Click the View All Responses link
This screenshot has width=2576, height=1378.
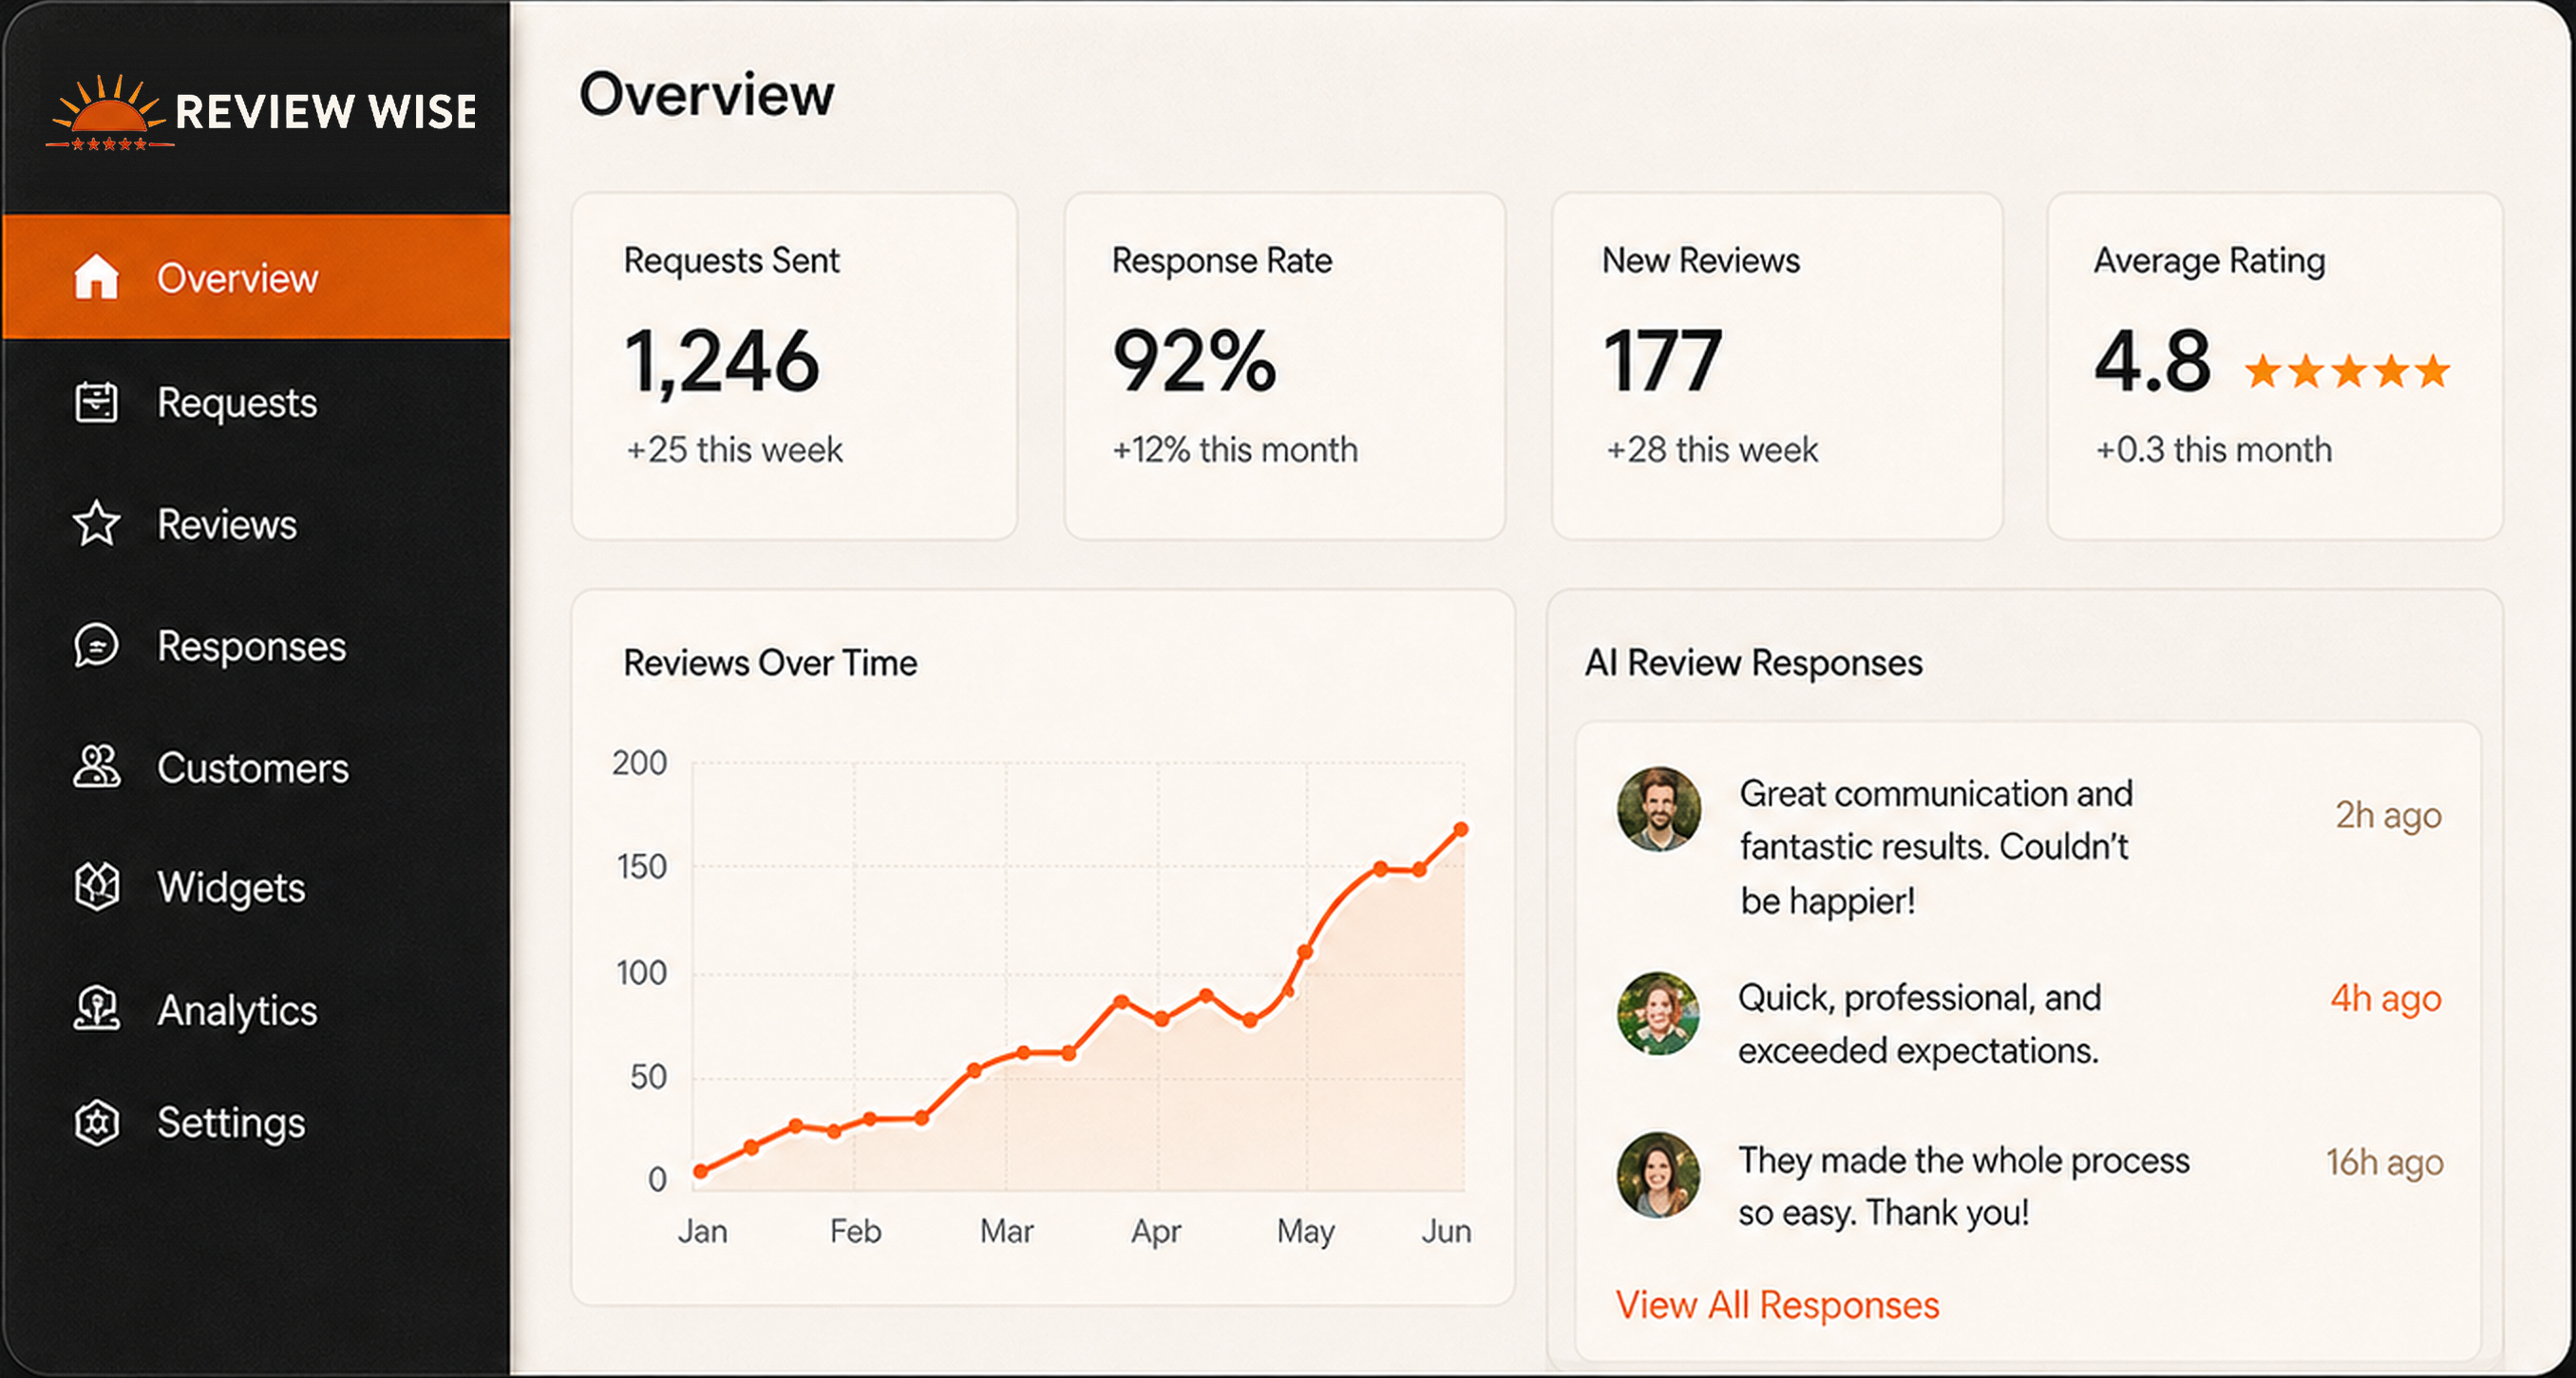click(1777, 1304)
